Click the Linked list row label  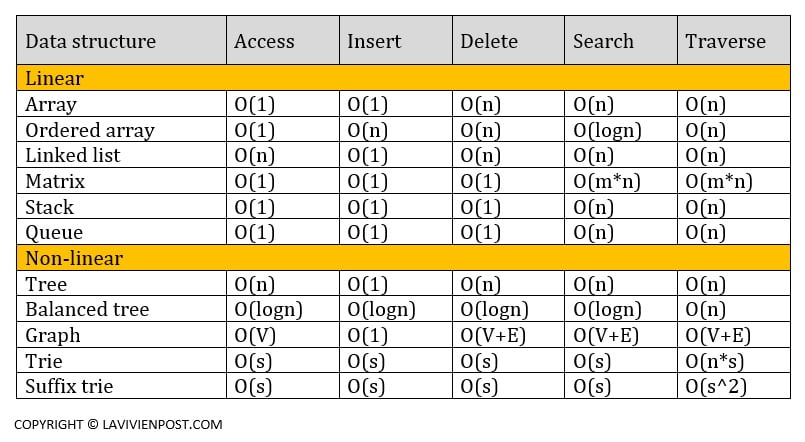(x=72, y=155)
